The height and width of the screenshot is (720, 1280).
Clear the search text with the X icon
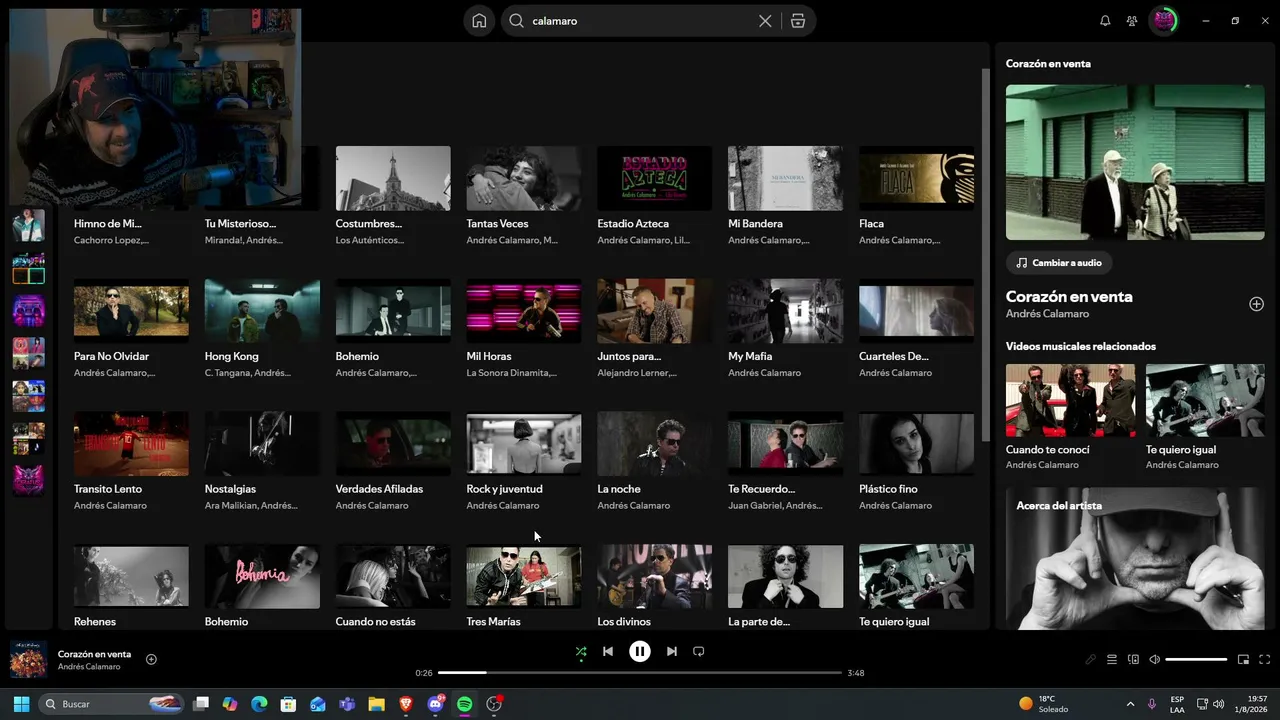[x=765, y=21]
